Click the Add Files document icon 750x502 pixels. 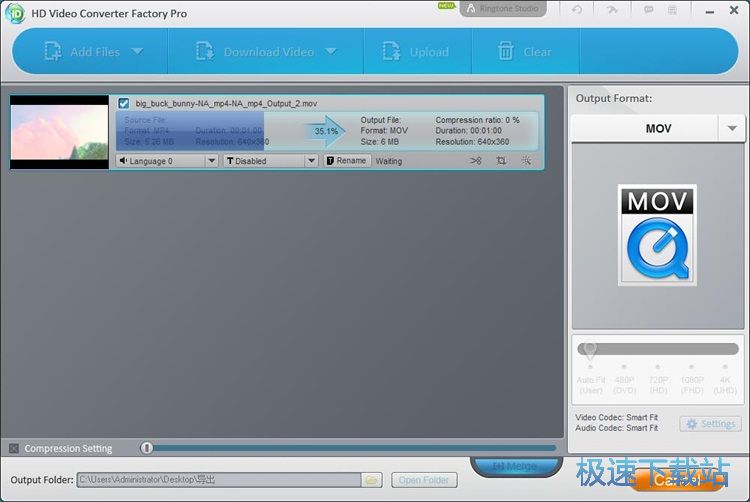coord(53,51)
